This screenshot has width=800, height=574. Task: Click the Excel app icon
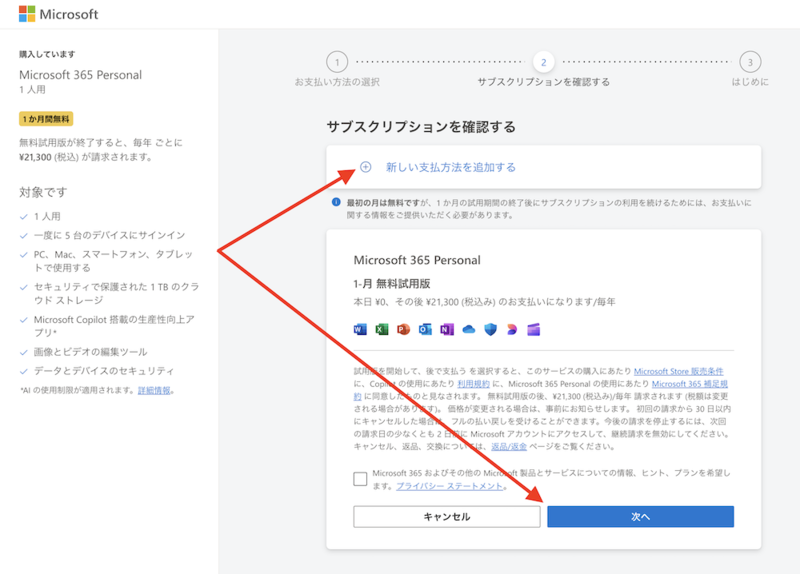[x=382, y=330]
